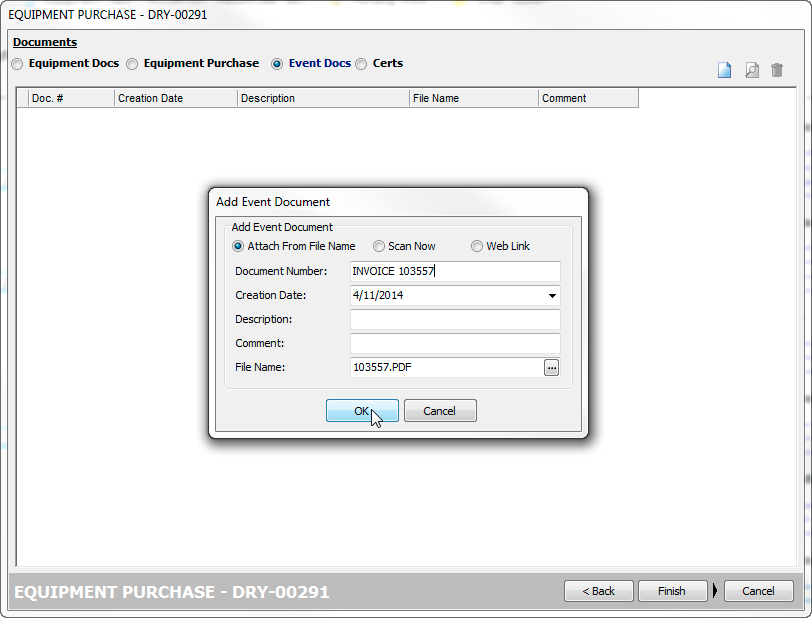
Task: Open the Creation Date dropdown arrow
Action: point(552,296)
